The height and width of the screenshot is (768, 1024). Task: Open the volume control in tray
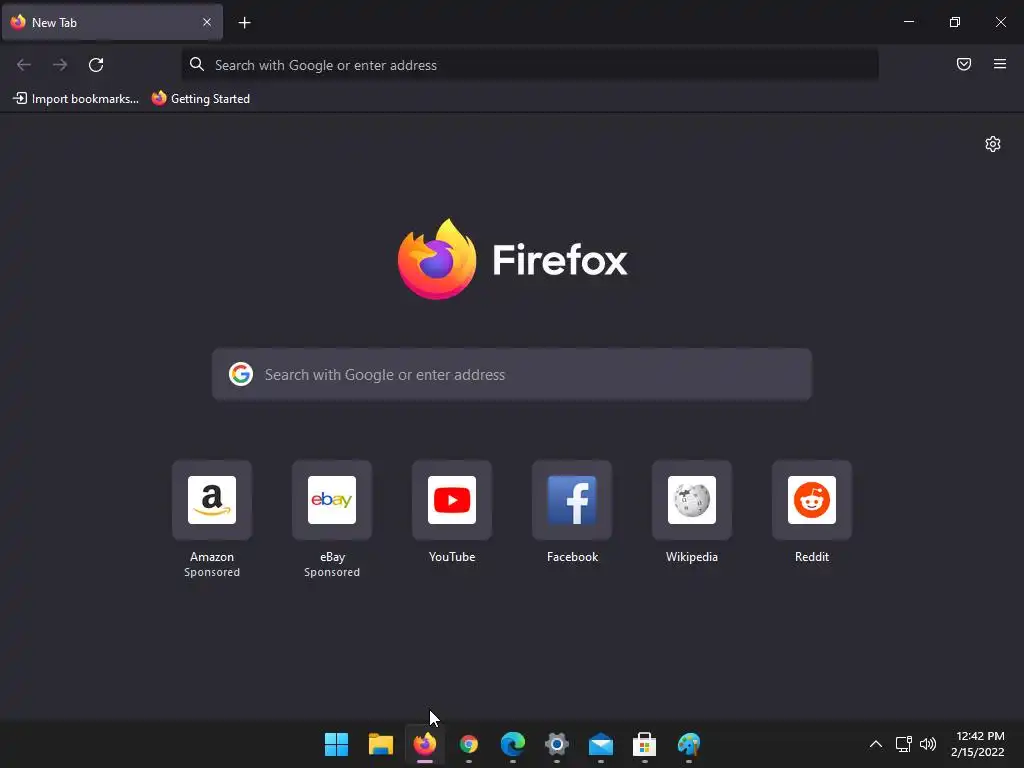click(927, 744)
